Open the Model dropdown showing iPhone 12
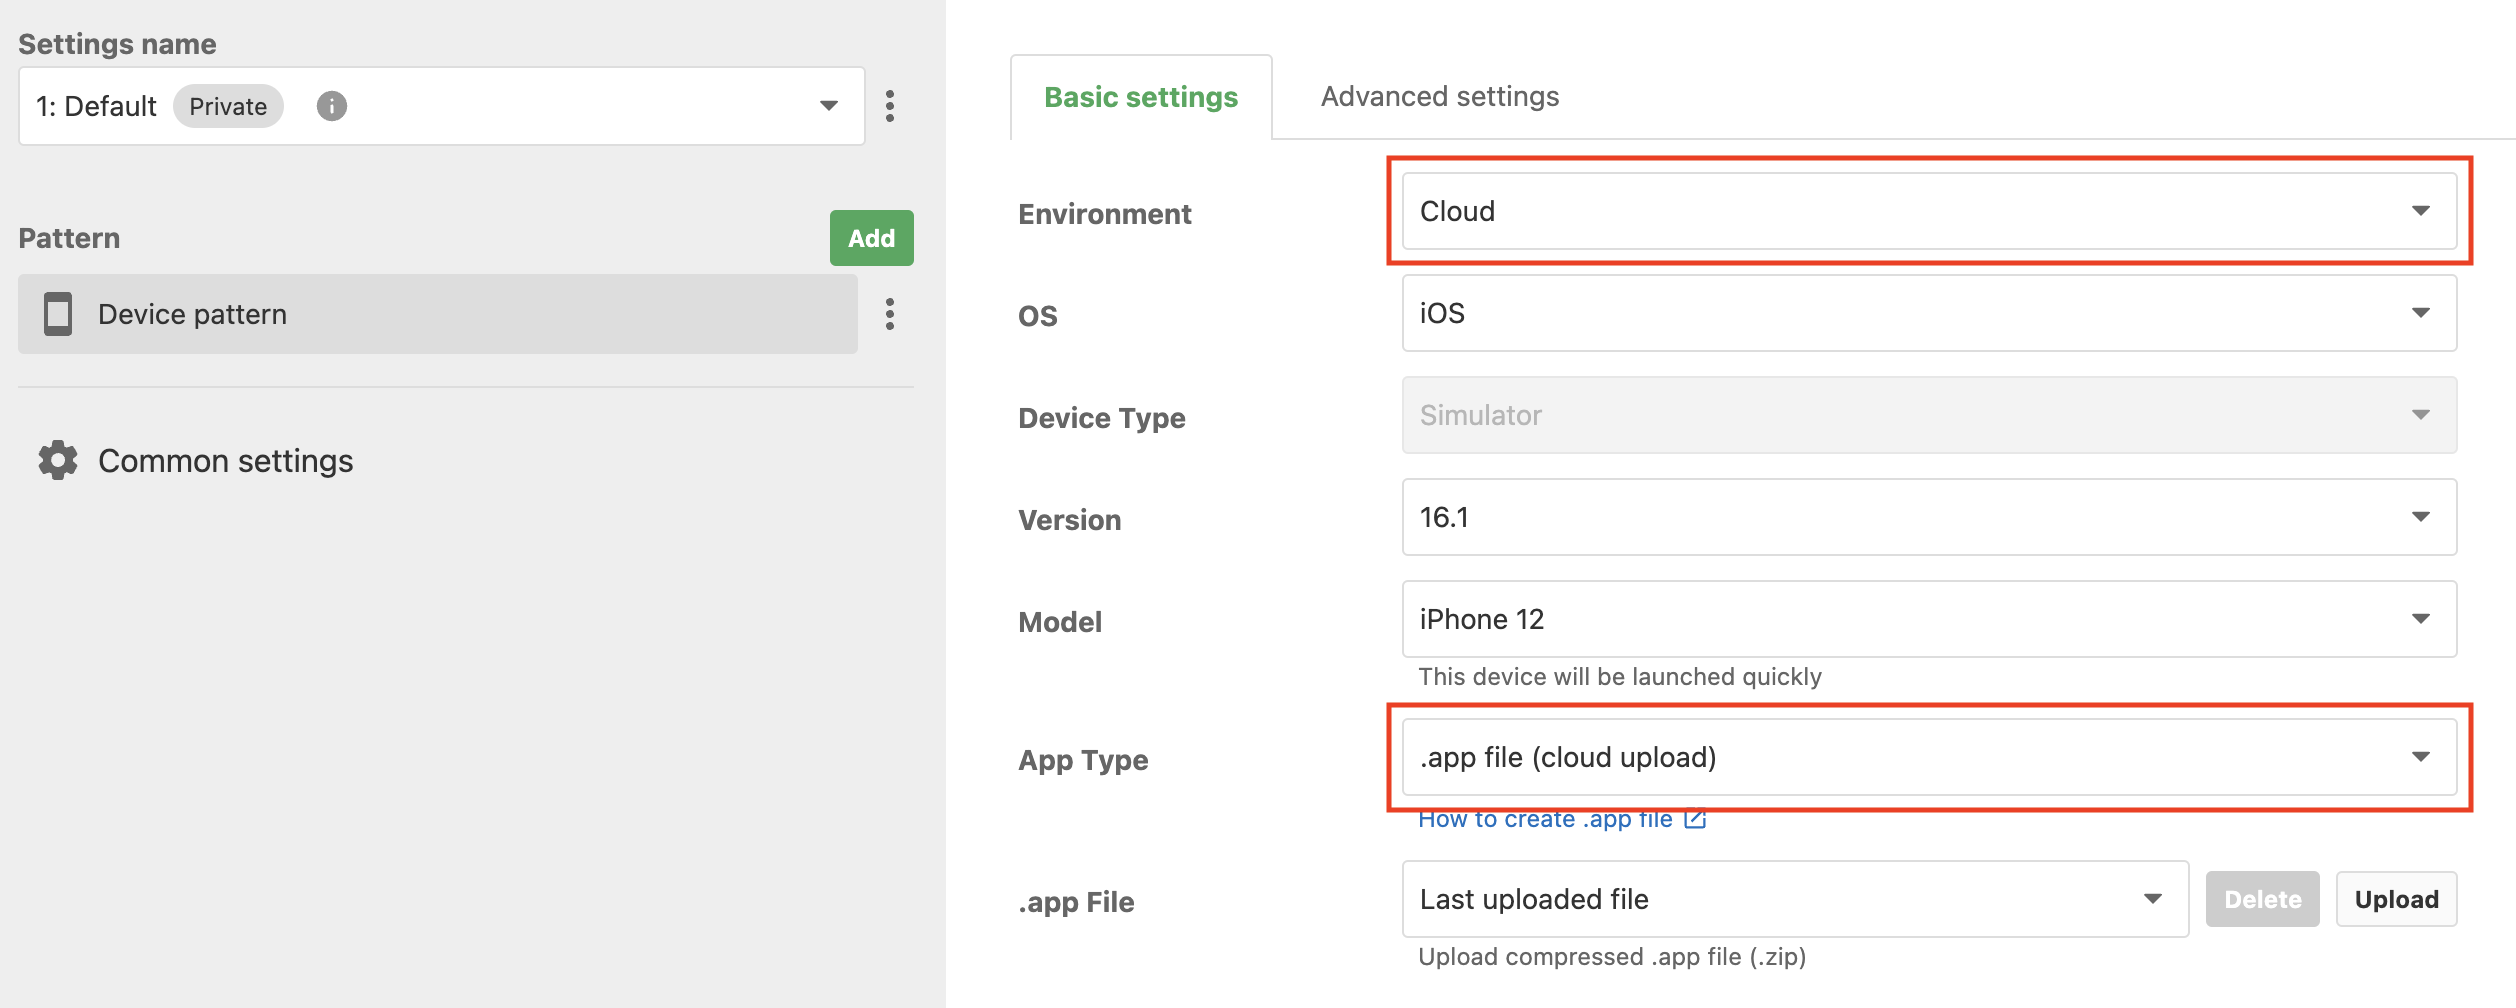 (x=1929, y=619)
